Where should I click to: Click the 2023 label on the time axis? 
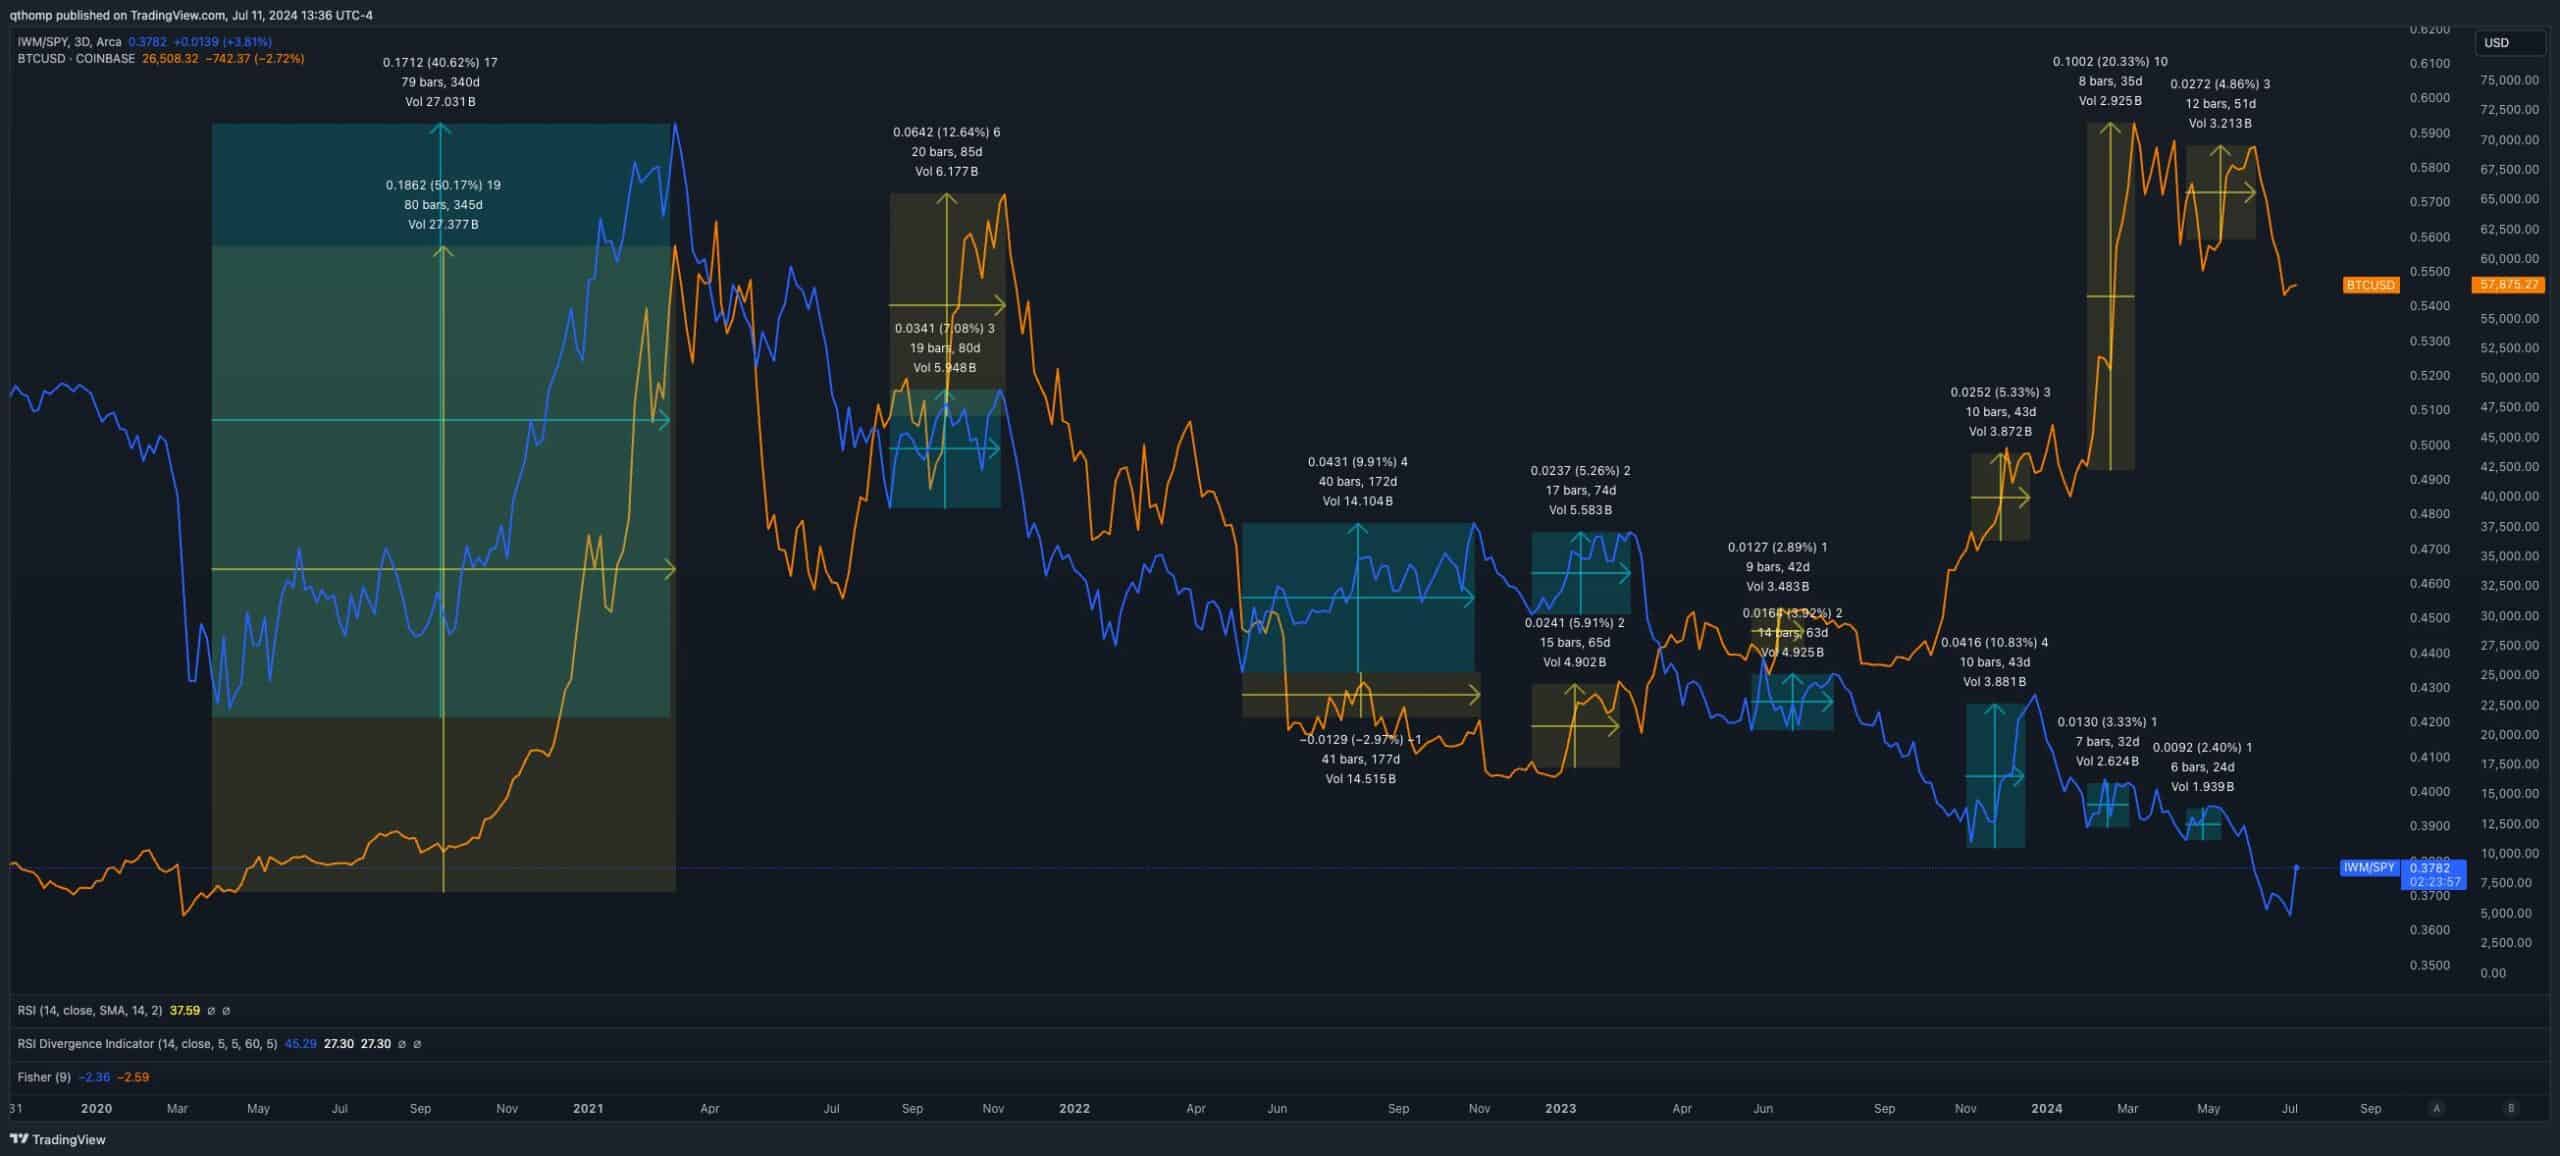coord(1560,1109)
